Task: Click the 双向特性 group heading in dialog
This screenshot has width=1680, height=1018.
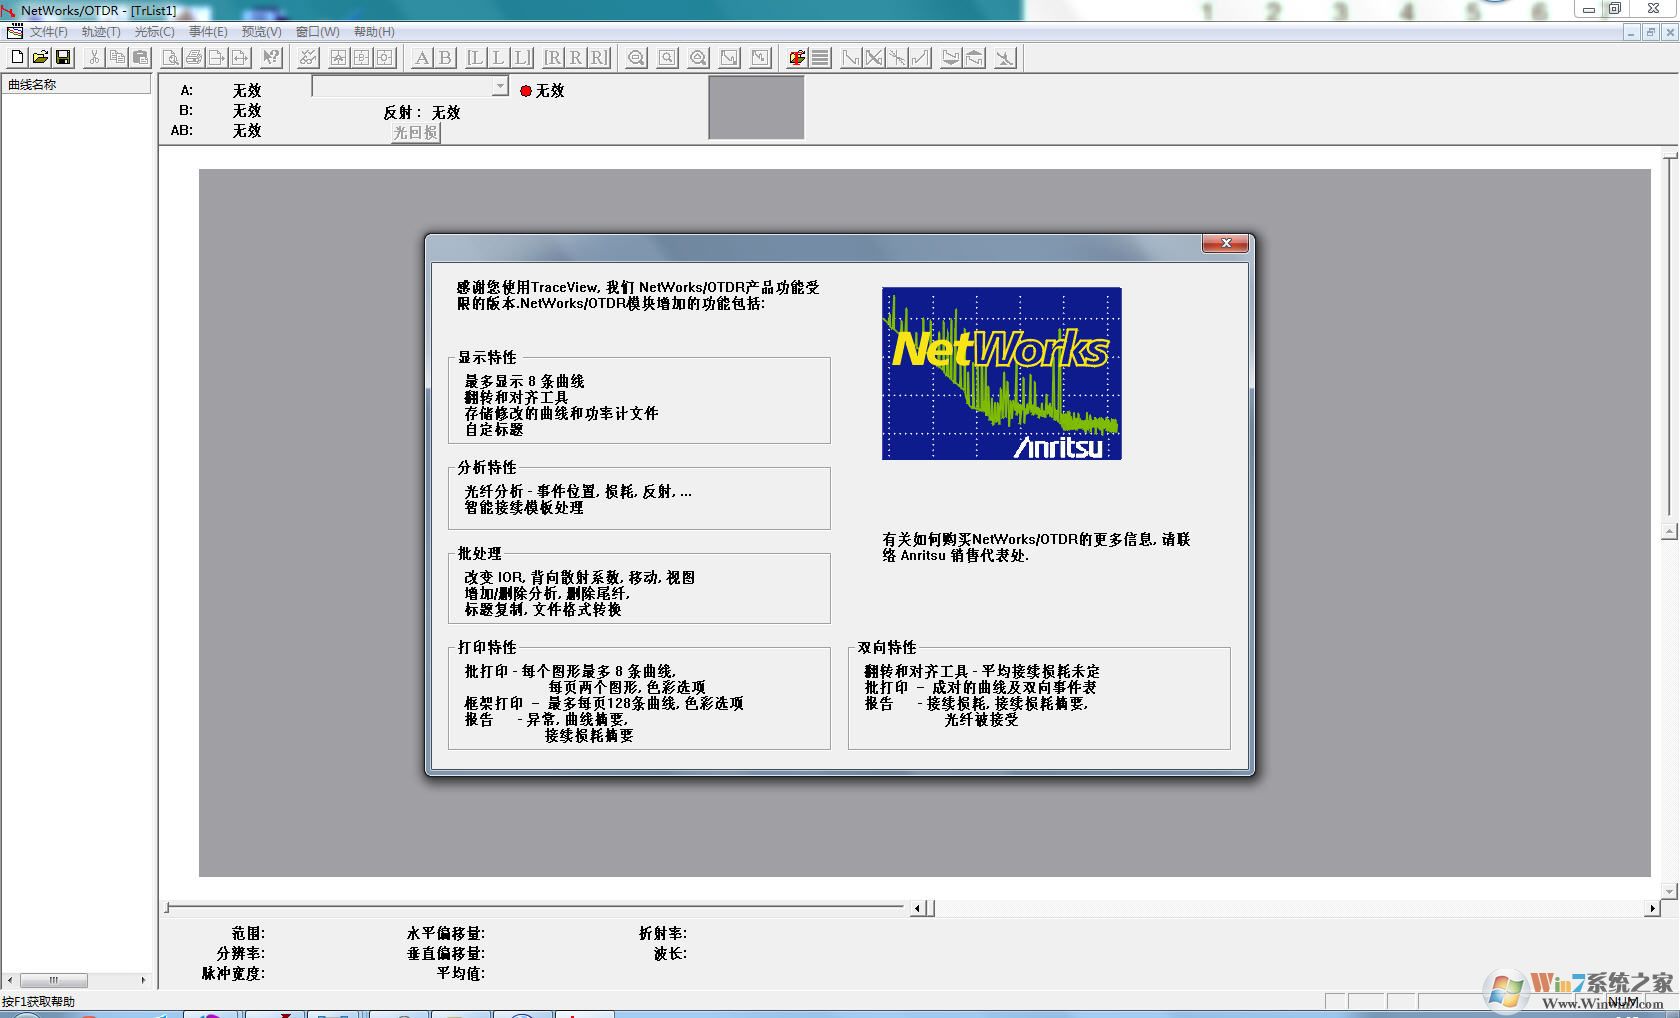Action: [887, 647]
